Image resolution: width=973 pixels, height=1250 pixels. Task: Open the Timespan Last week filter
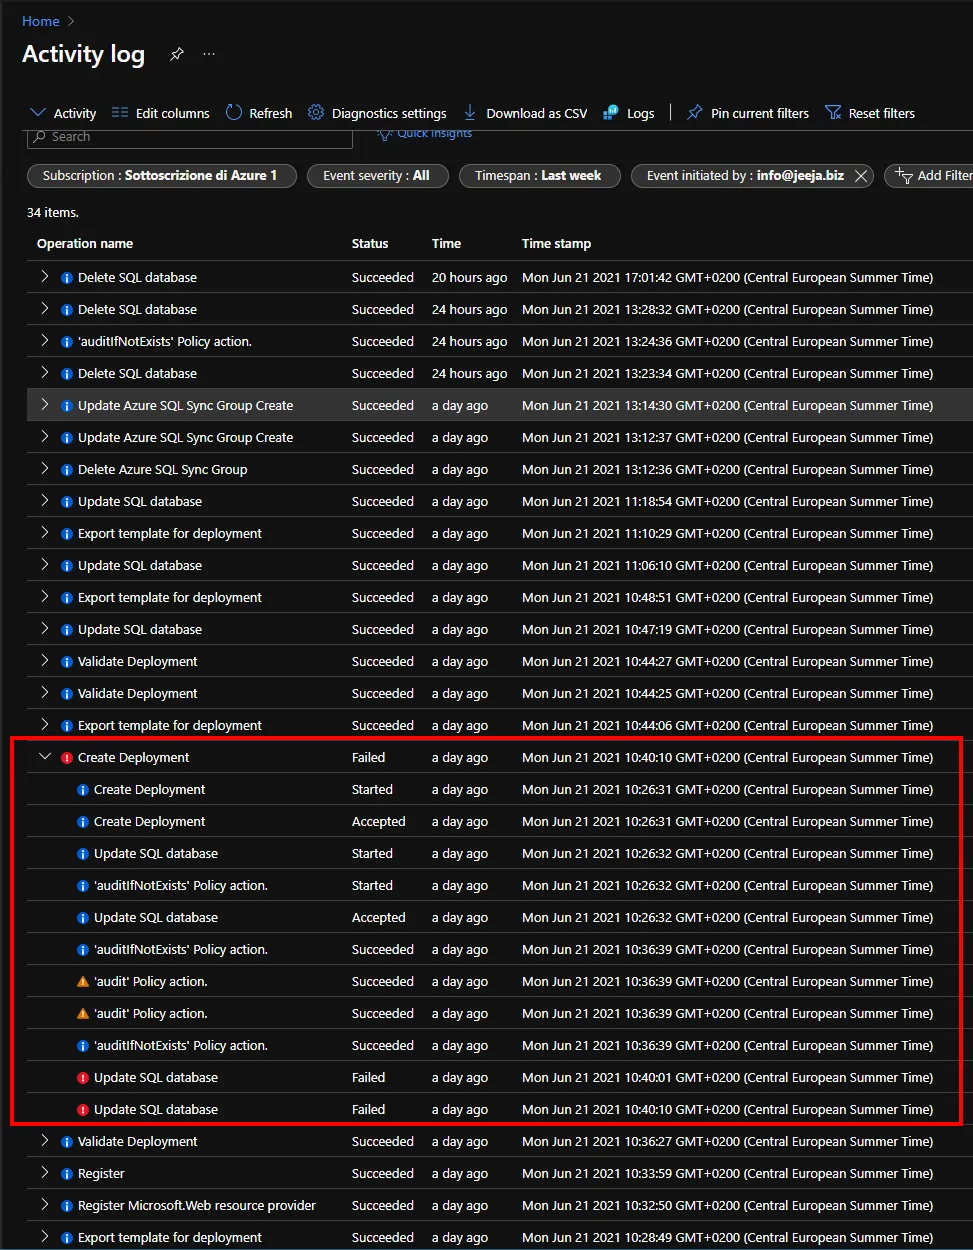(539, 176)
